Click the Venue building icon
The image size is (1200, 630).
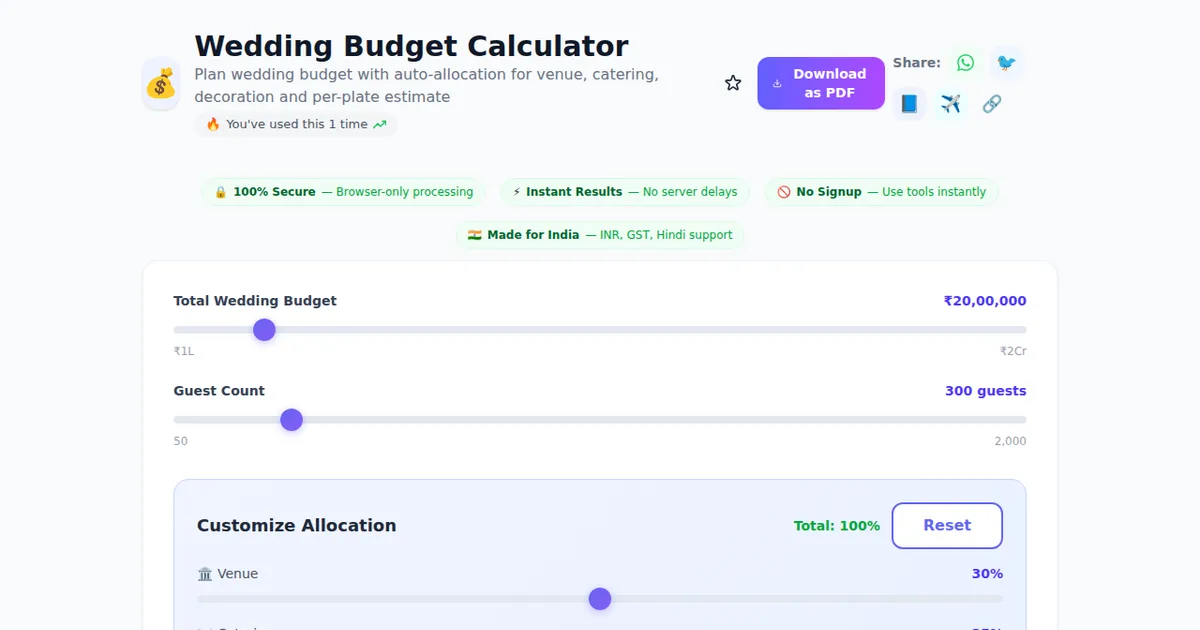[205, 574]
